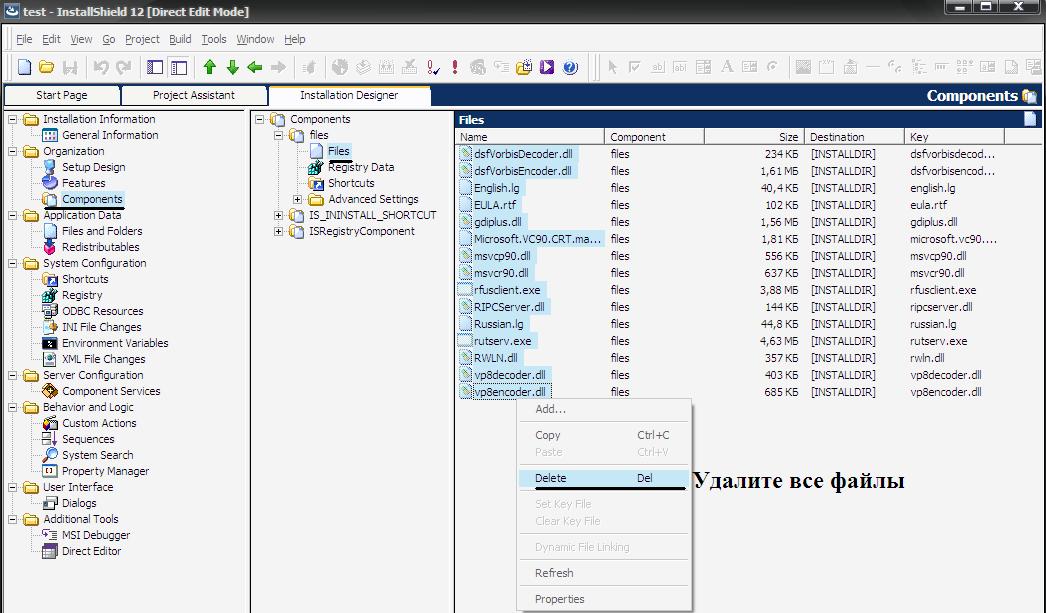Open the Build menu
Image resolution: width=1046 pixels, height=613 pixels.
pos(180,39)
